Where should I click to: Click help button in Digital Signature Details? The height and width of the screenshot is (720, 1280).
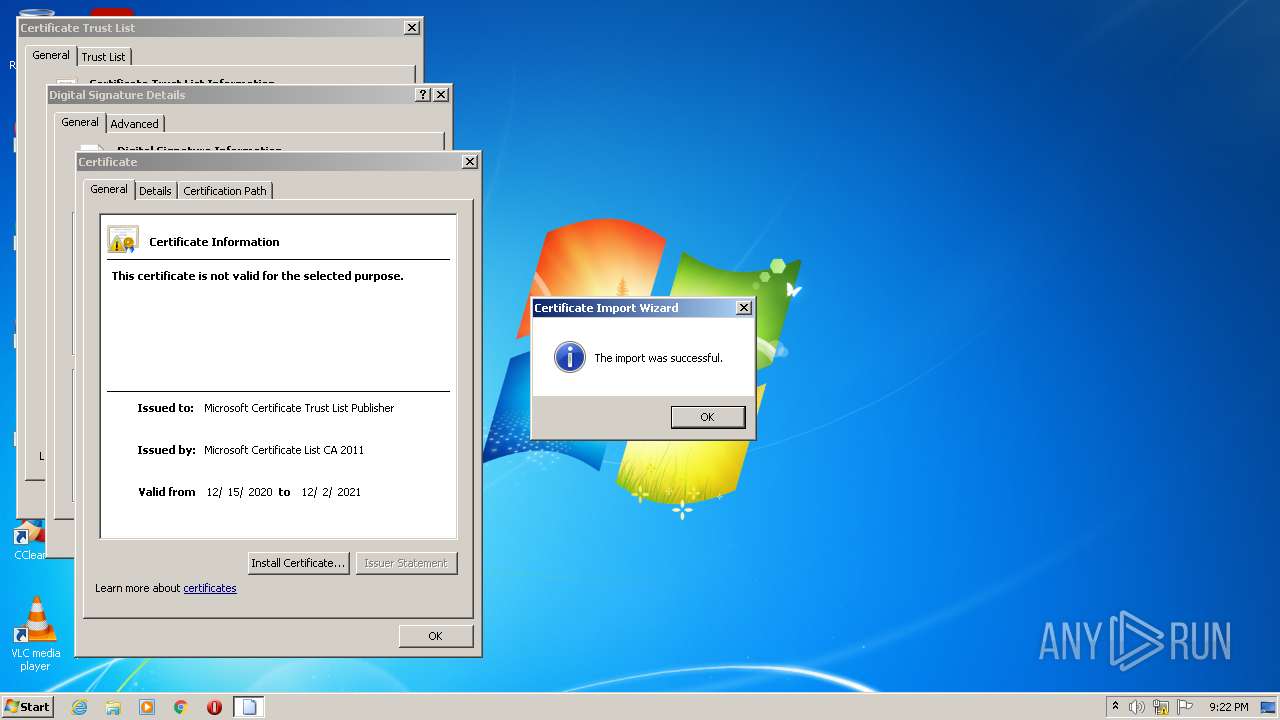click(423, 95)
